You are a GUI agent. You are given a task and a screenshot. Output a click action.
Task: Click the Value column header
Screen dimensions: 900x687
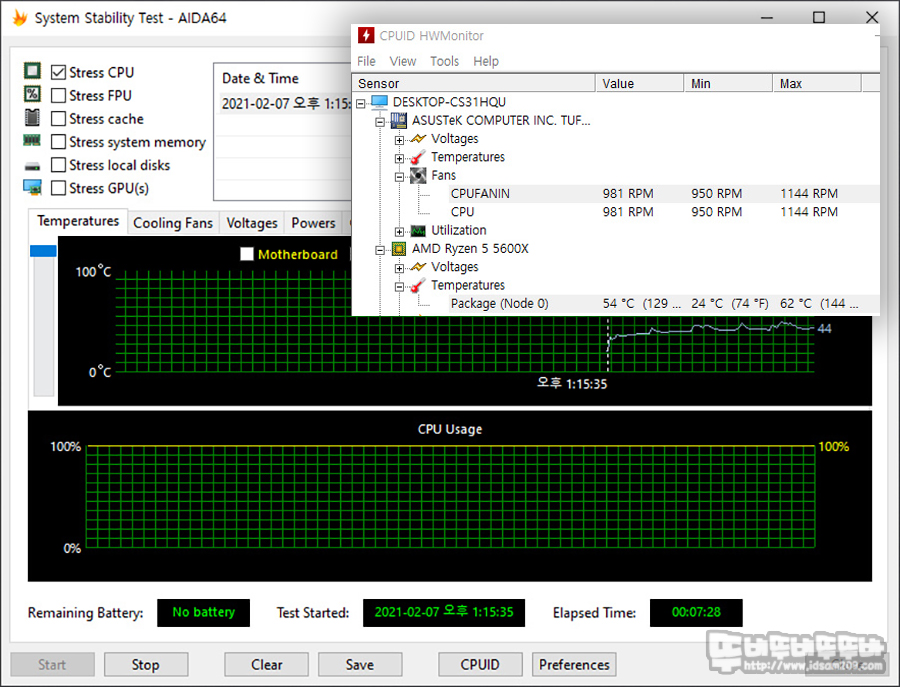[x=639, y=83]
